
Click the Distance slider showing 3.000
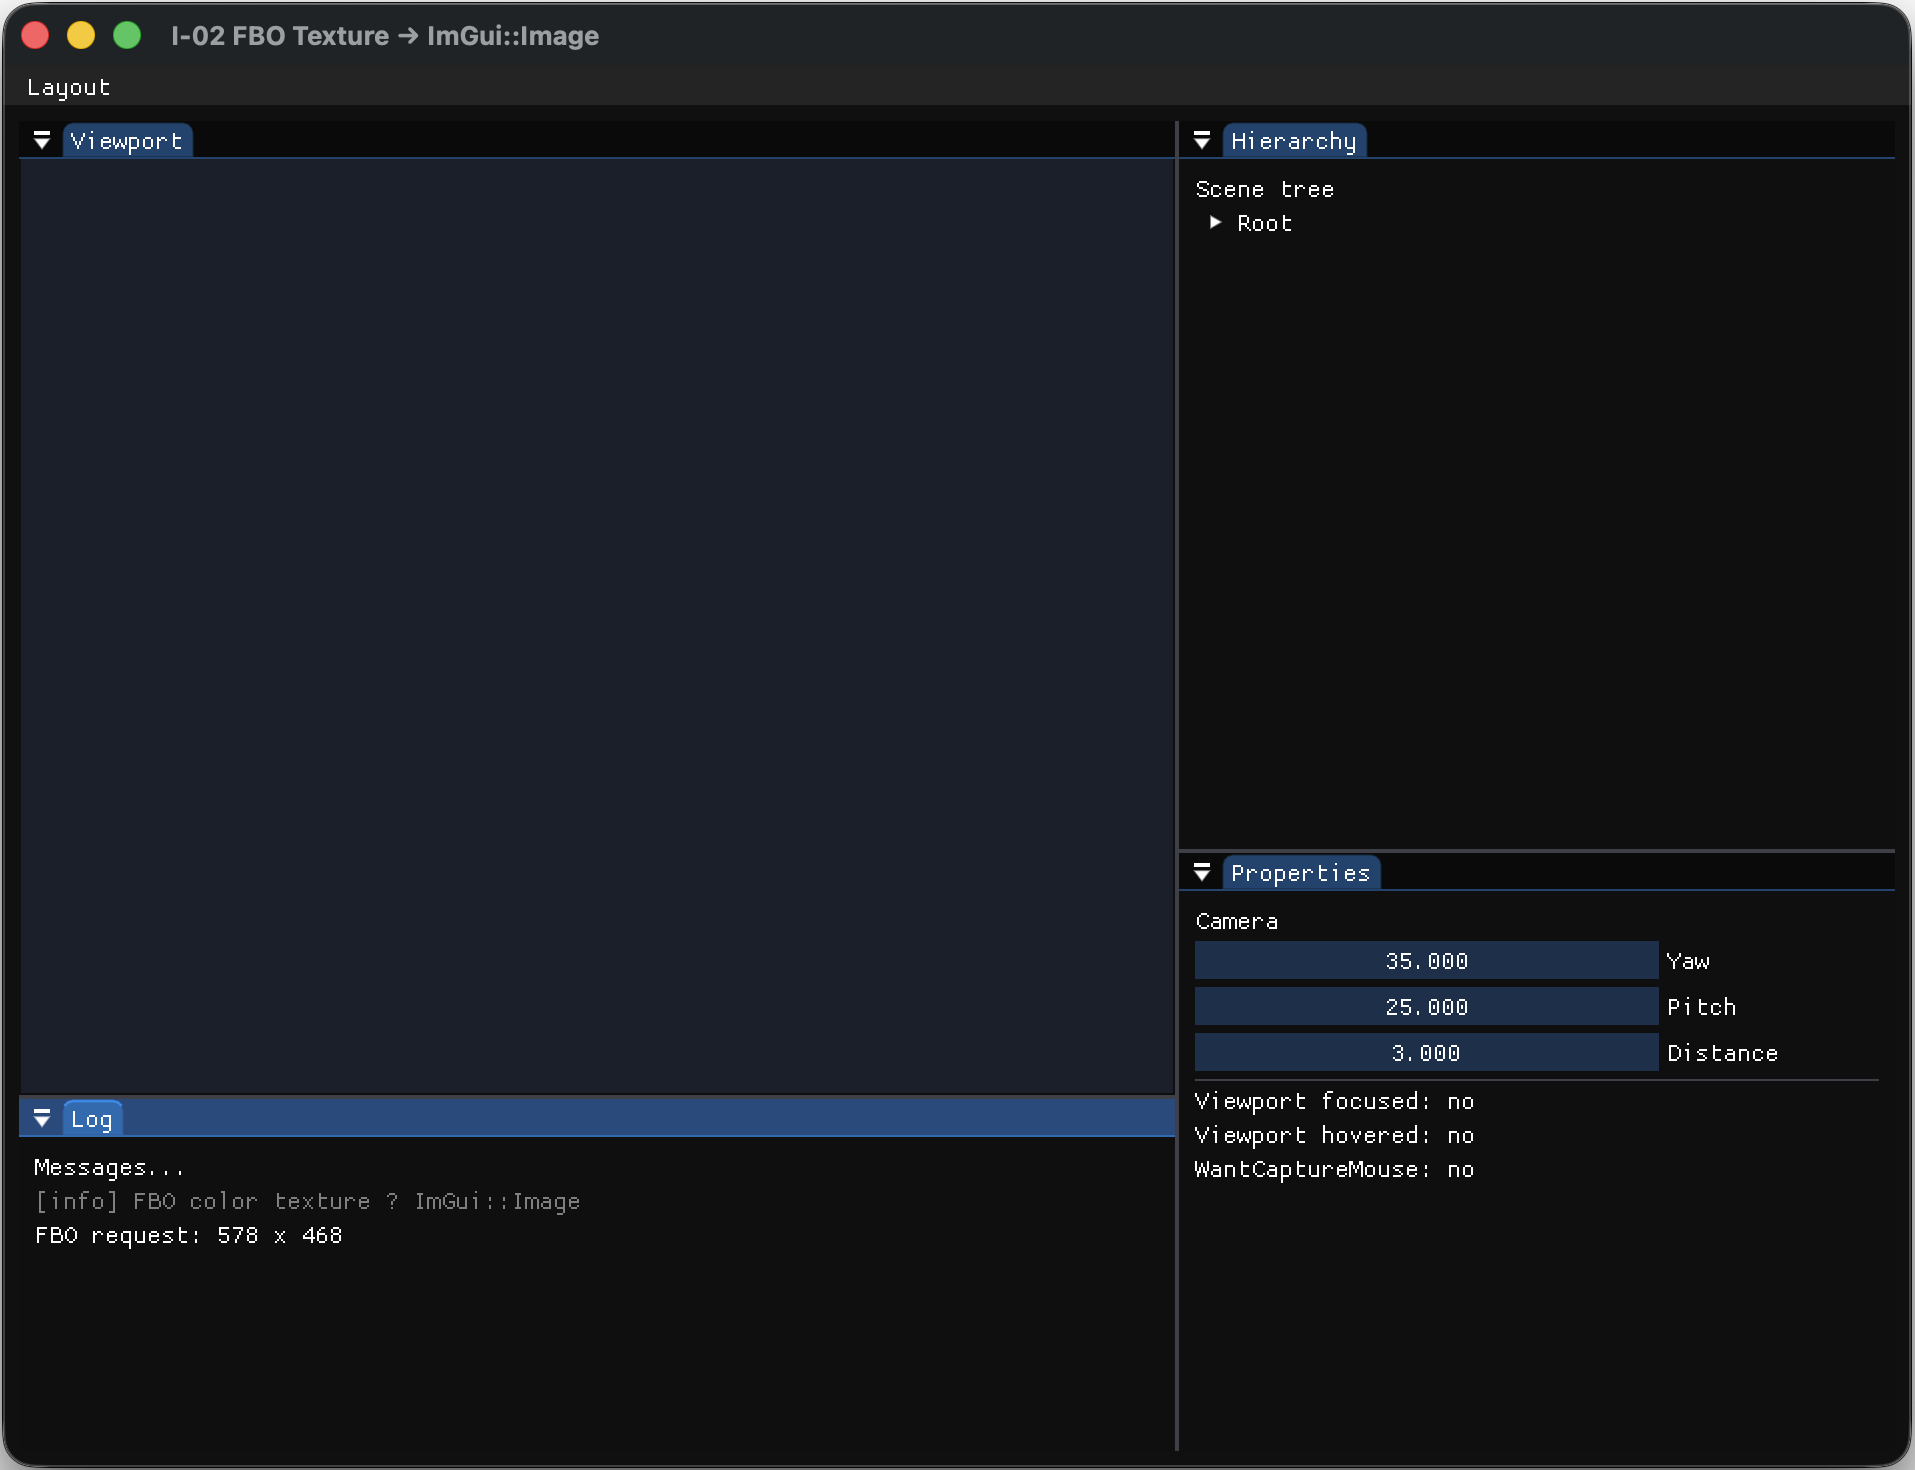1426,1052
